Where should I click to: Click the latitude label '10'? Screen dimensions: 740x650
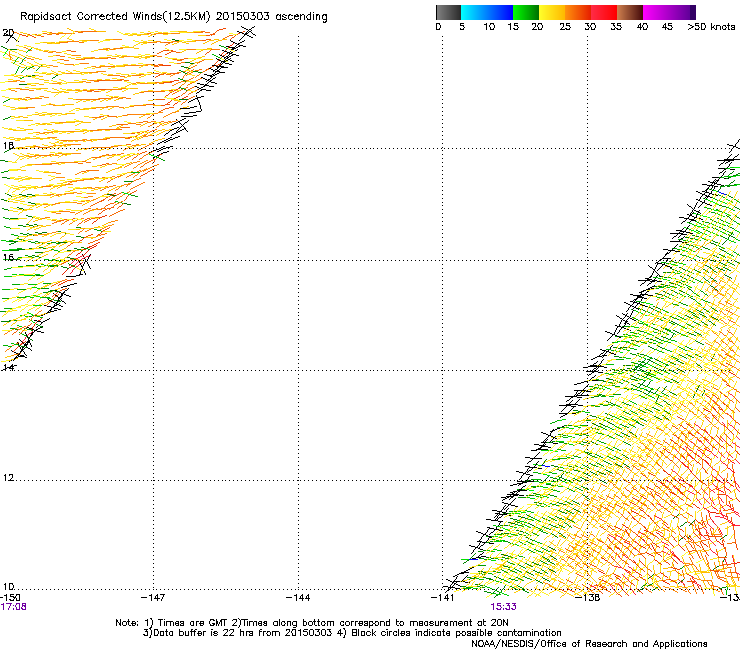tap(8, 587)
